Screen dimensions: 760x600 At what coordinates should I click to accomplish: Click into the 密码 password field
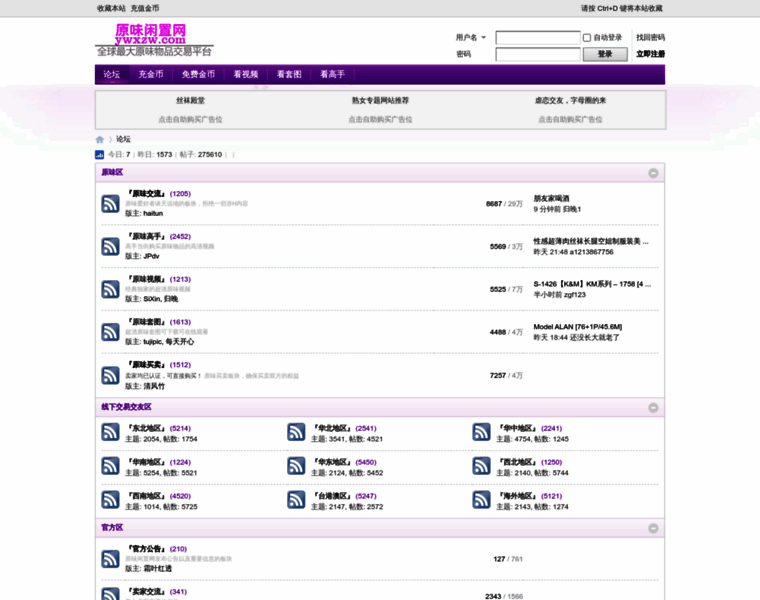[538, 54]
